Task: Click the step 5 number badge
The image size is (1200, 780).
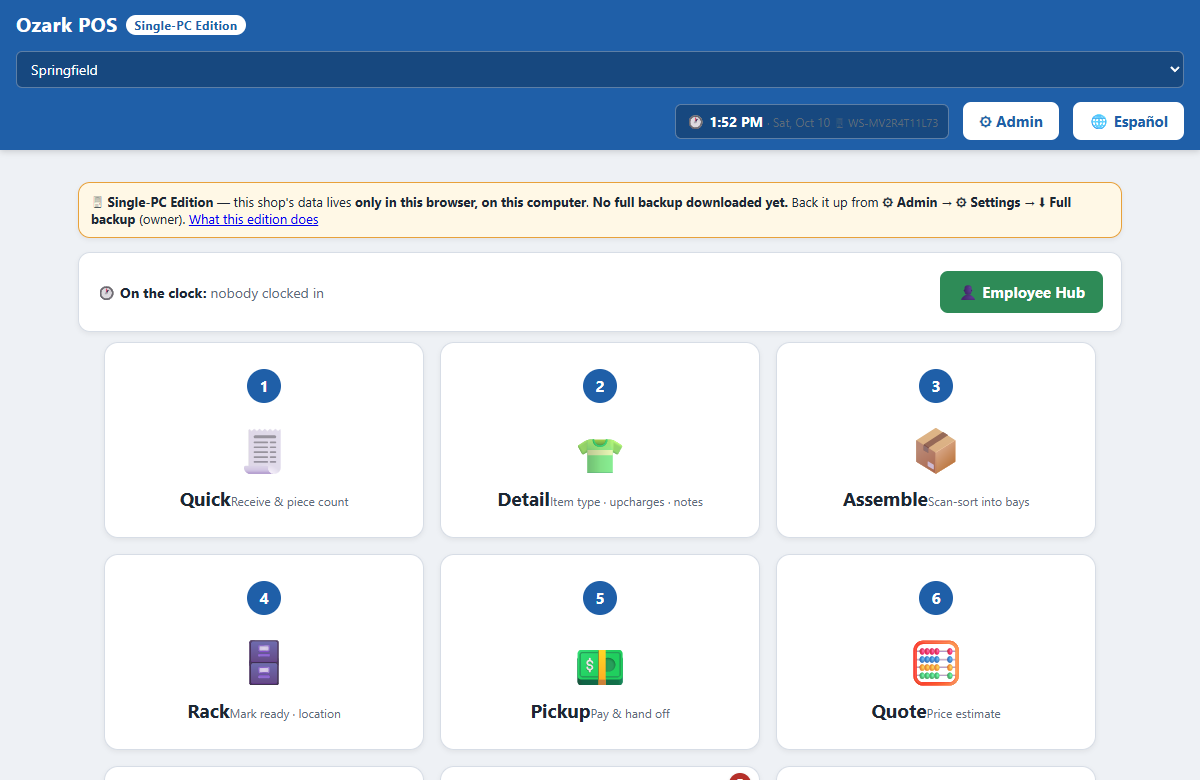Action: 600,598
